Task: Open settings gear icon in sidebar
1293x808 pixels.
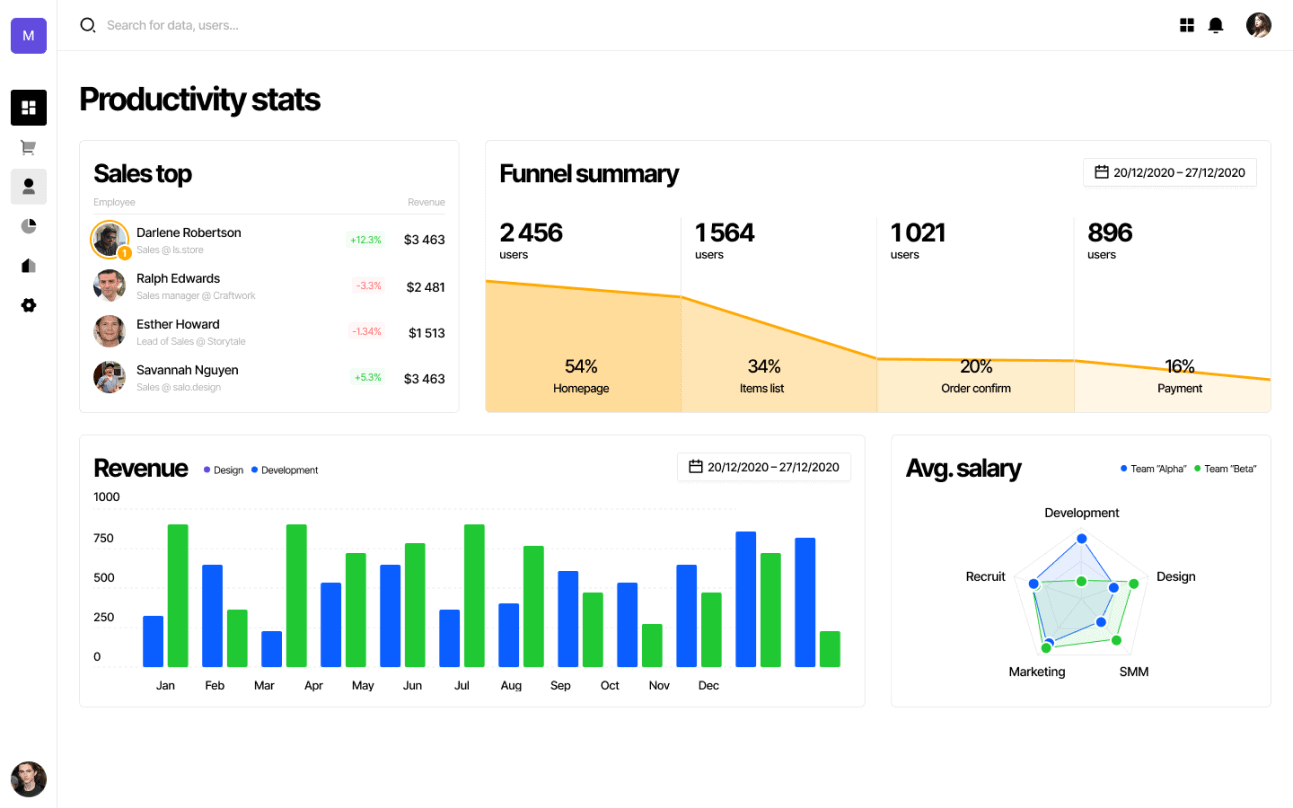Action: (x=28, y=305)
